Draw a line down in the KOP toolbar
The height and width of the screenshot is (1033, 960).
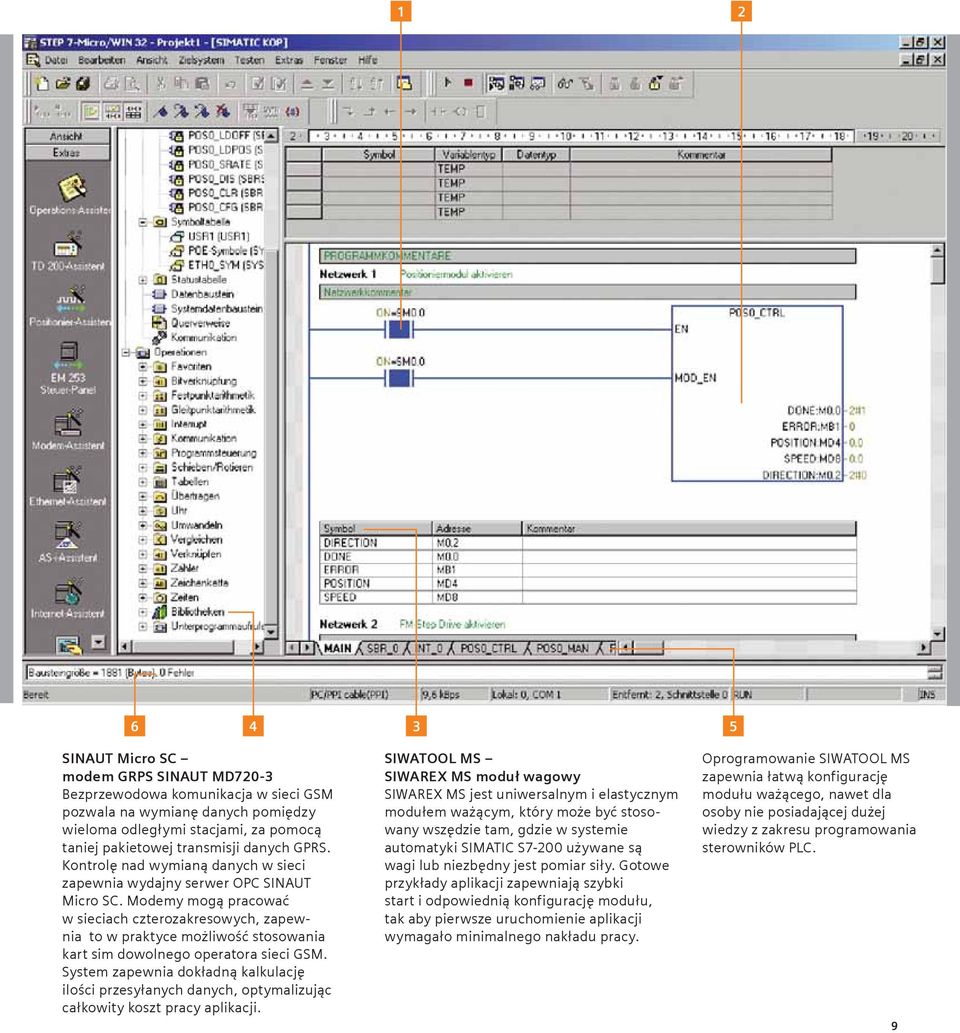point(349,111)
